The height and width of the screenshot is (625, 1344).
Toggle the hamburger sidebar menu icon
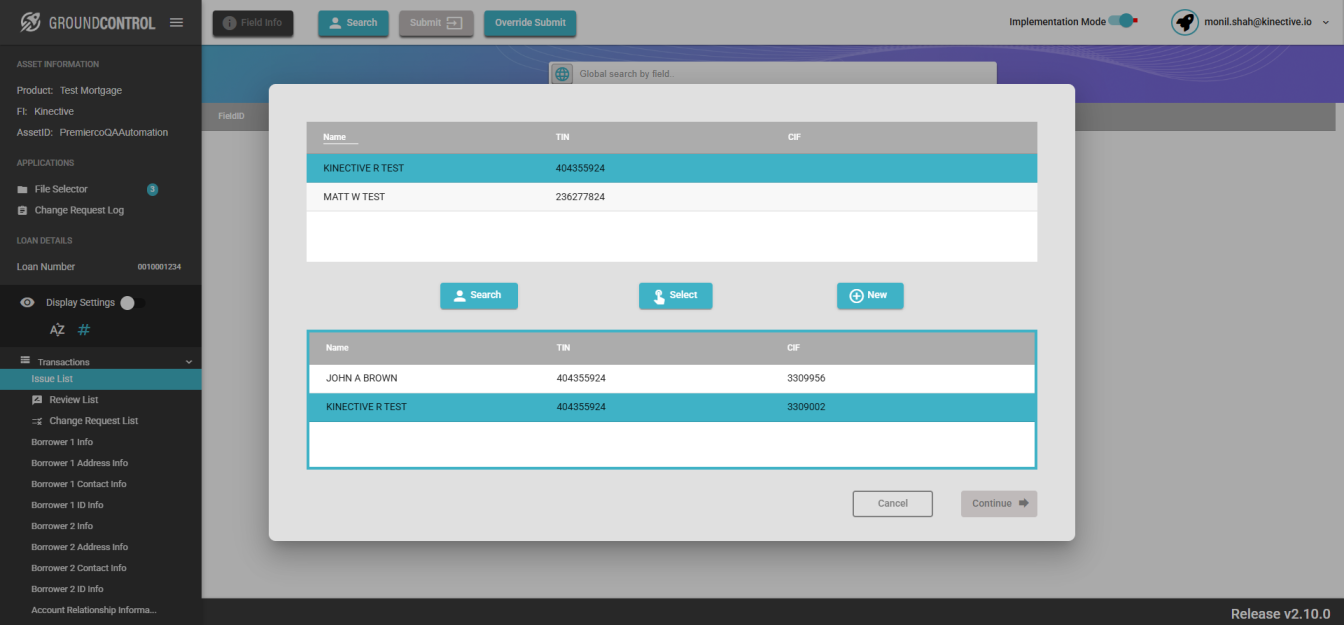click(x=176, y=22)
